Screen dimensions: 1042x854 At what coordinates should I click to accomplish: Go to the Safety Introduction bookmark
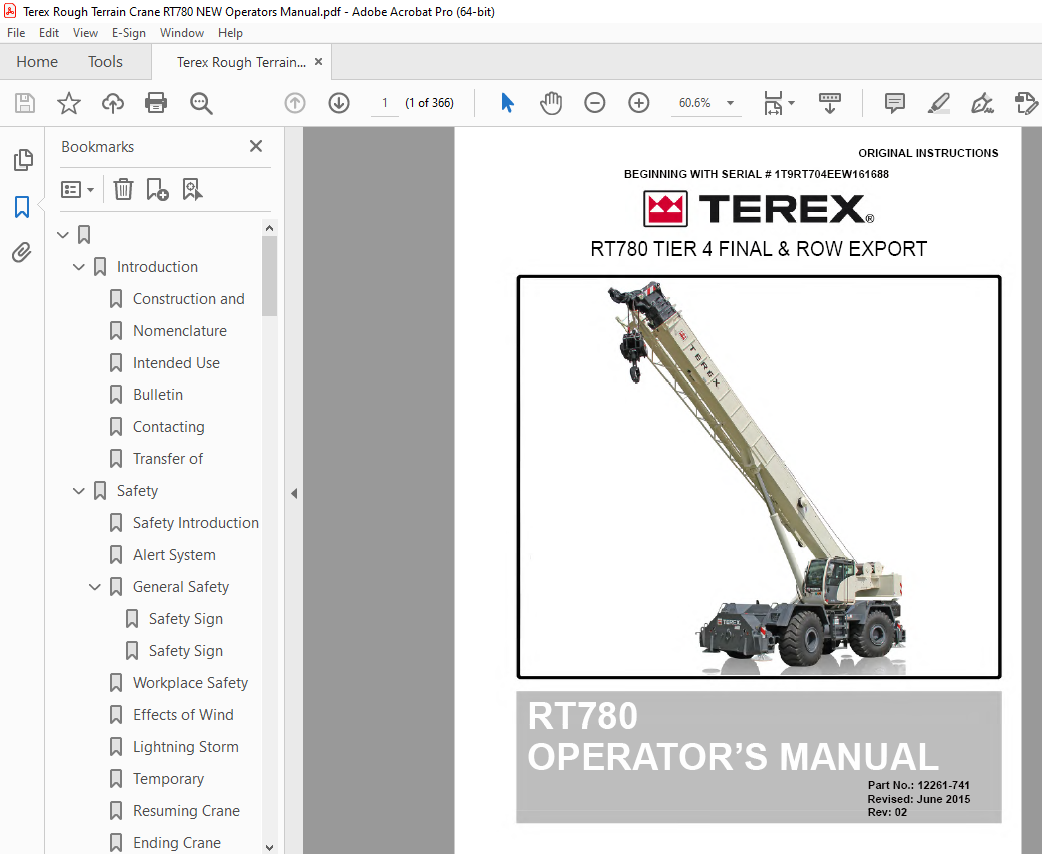coord(195,523)
